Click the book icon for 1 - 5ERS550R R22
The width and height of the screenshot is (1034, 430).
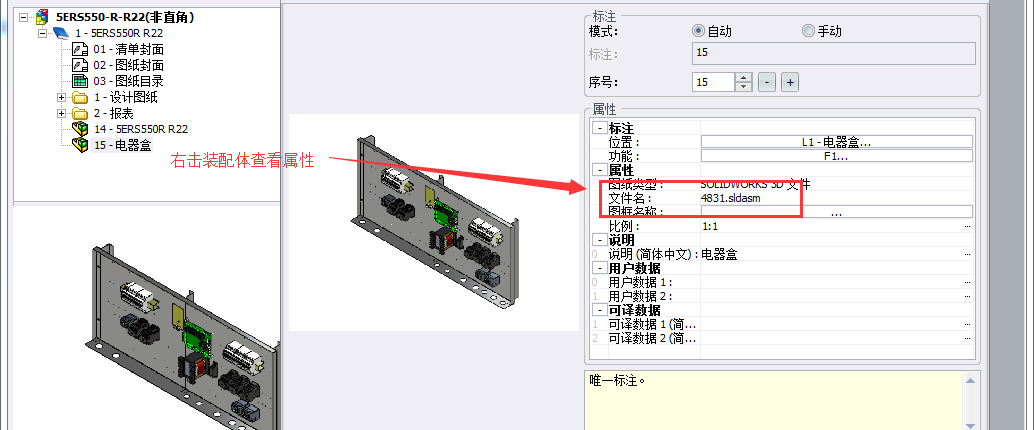point(61,33)
